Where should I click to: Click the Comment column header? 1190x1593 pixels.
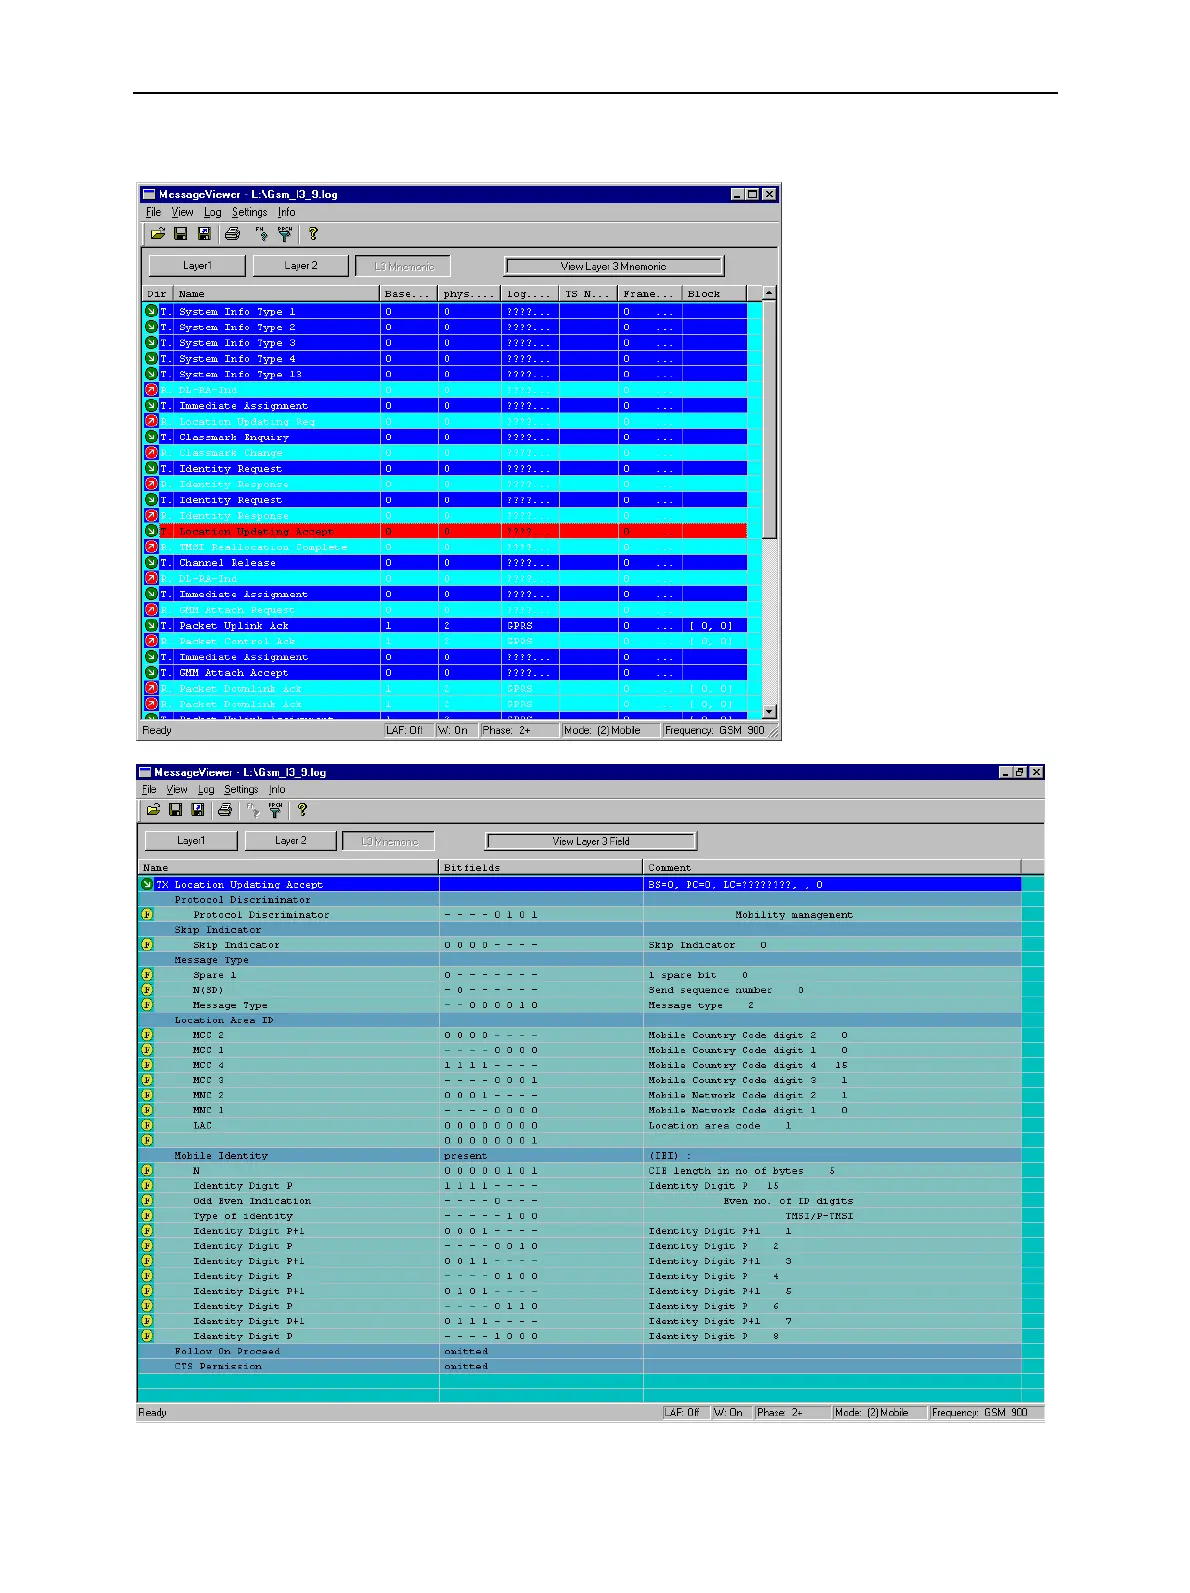click(832, 867)
